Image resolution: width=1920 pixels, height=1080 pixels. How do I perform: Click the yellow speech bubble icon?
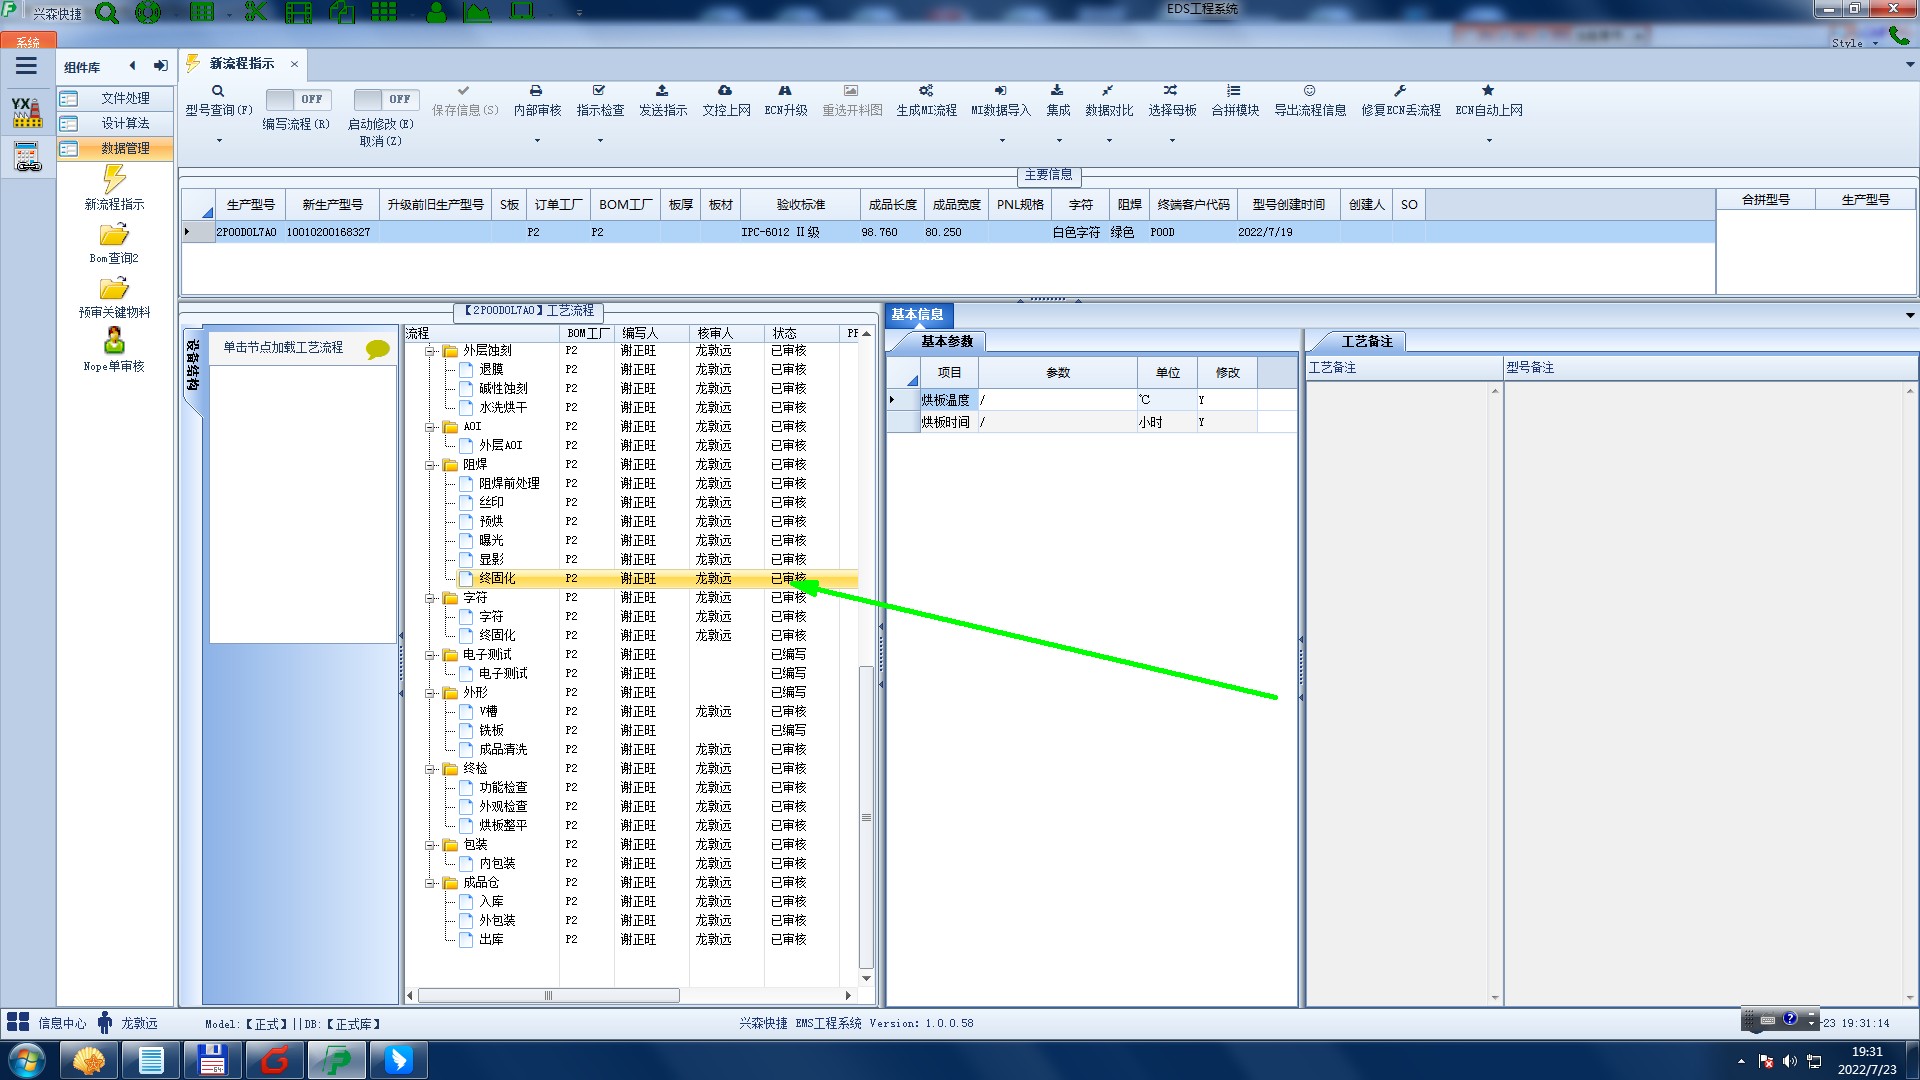tap(377, 349)
